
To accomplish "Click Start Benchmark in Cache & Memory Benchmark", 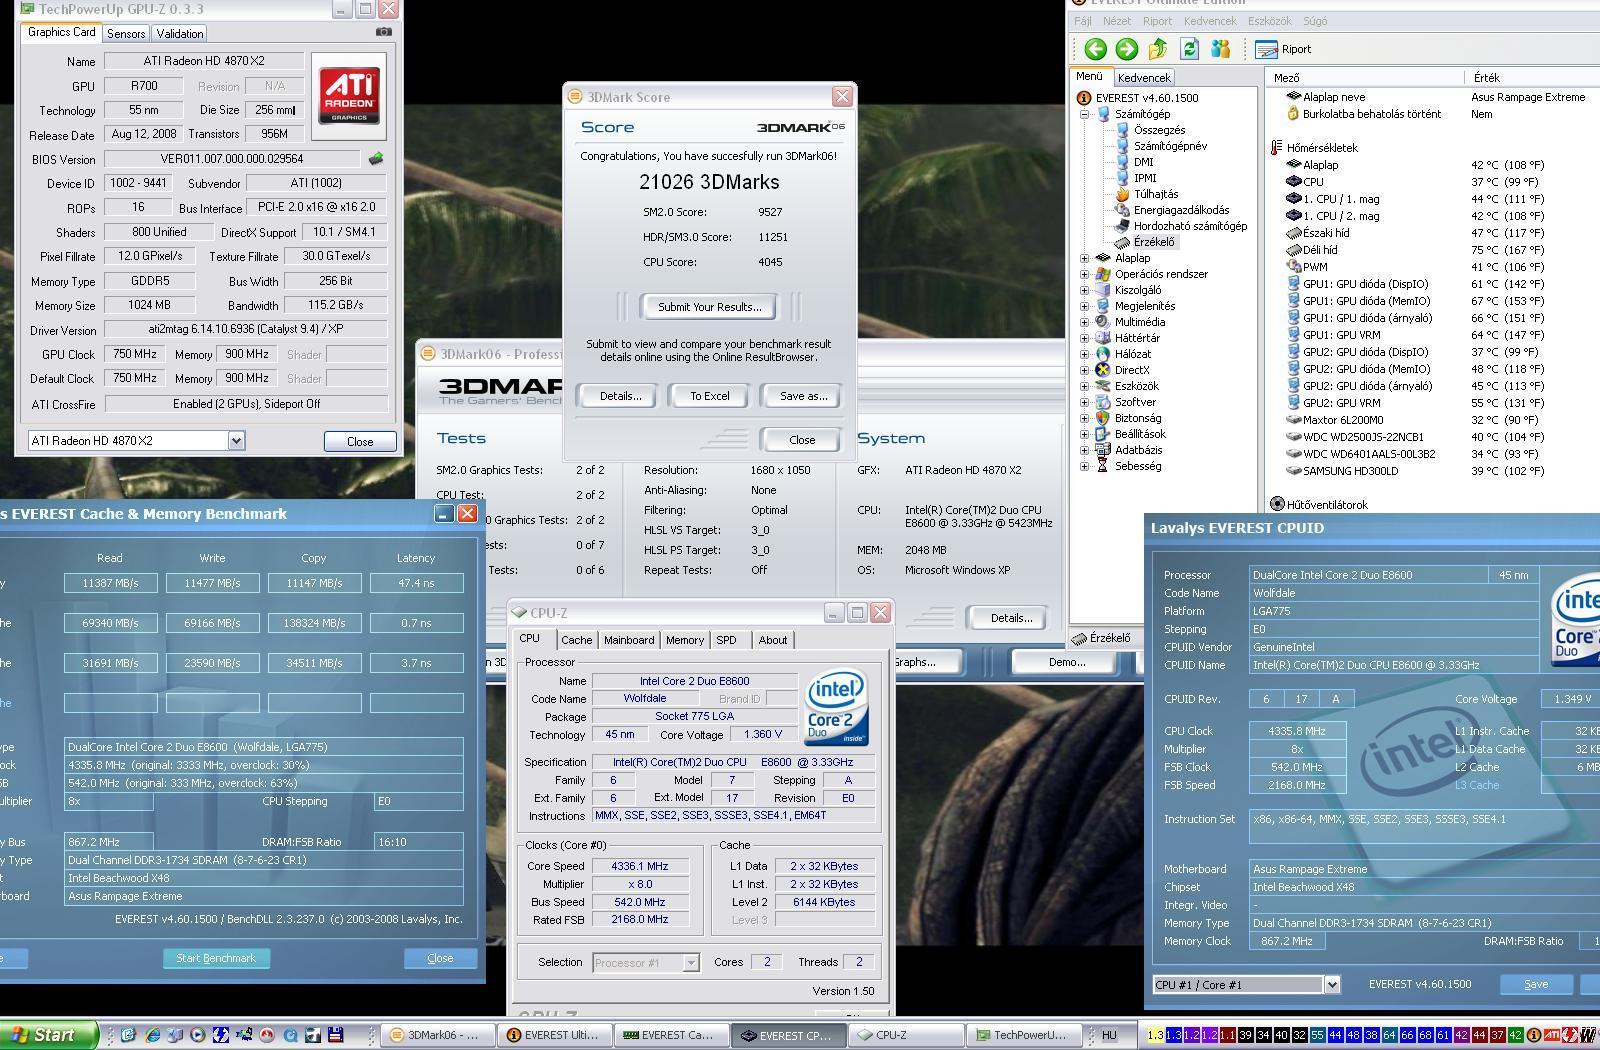I will pos(216,958).
